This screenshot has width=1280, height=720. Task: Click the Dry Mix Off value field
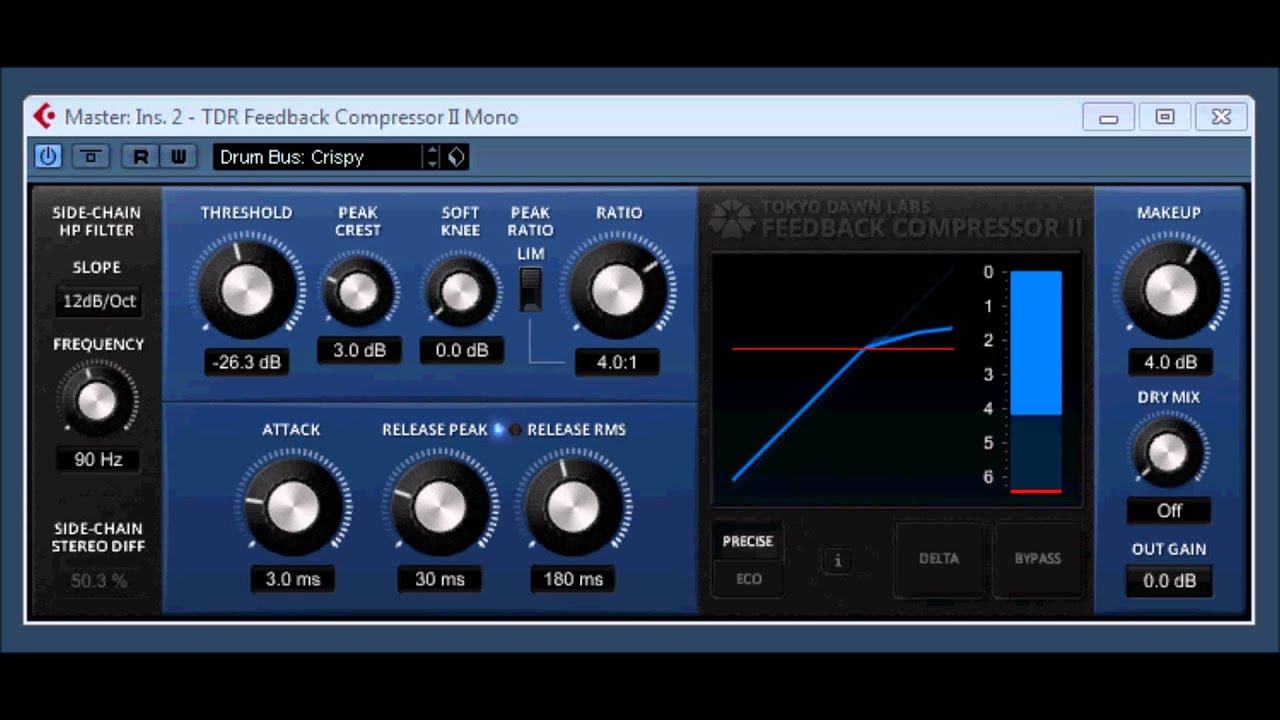coord(1169,511)
